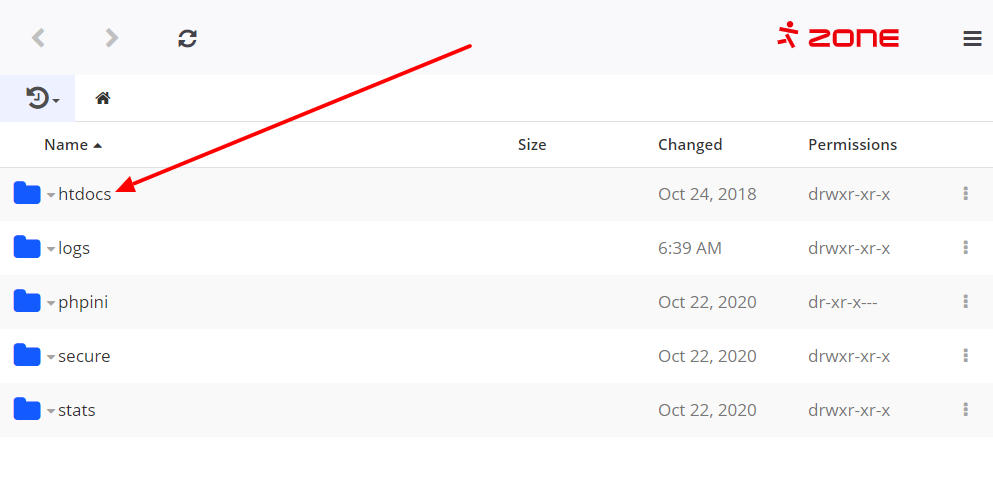Image resolution: width=993 pixels, height=498 pixels.
Task: Click the forward navigation arrow
Action: [x=112, y=38]
